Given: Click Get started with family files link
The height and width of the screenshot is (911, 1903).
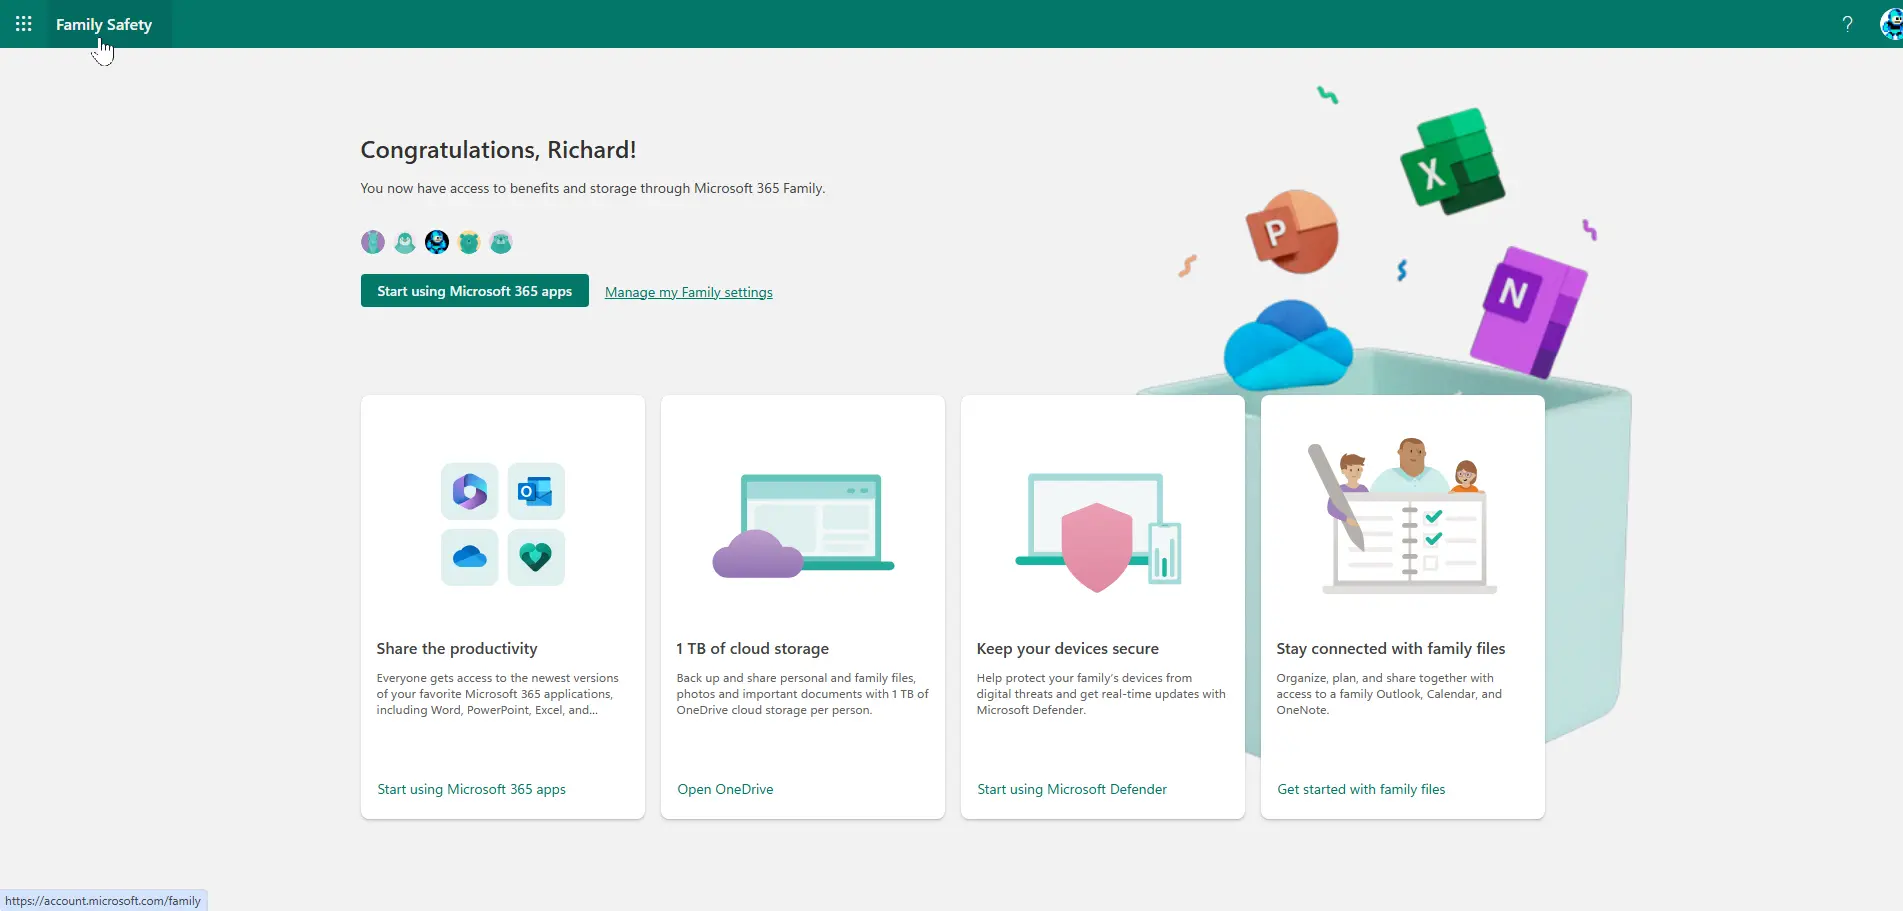Looking at the screenshot, I should coord(1361,789).
